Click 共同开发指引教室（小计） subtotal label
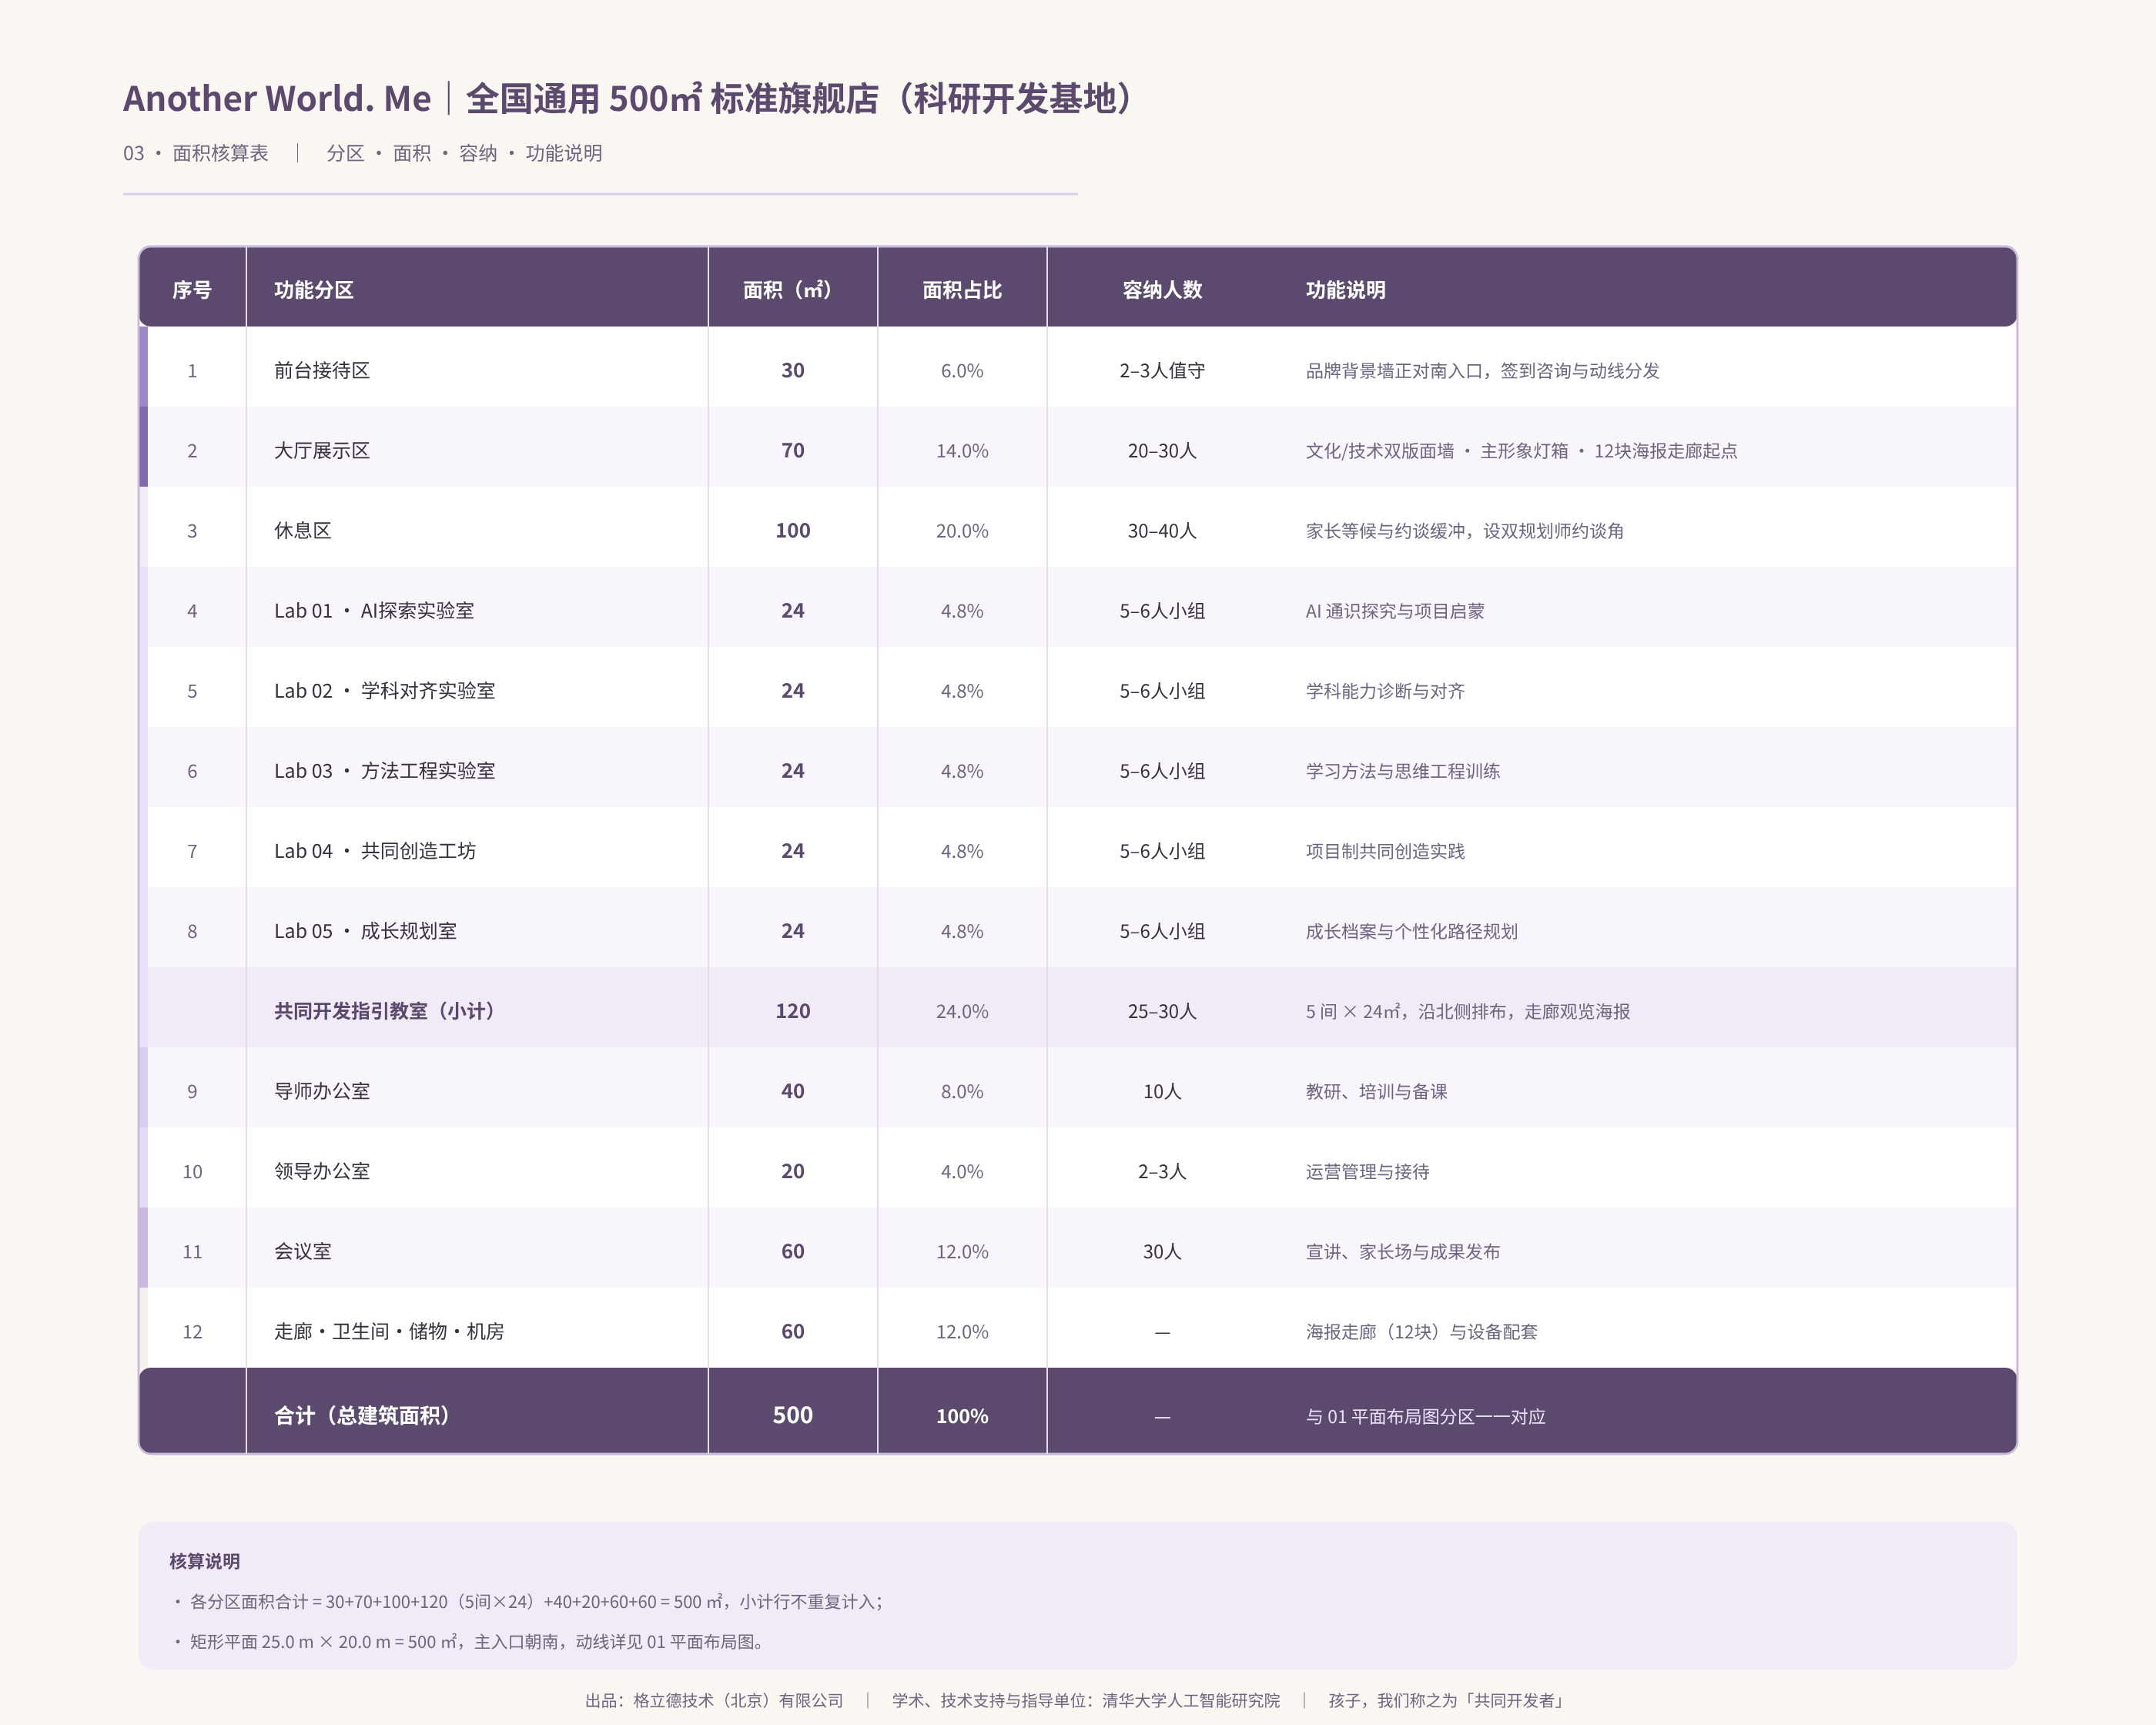The width and height of the screenshot is (2156, 1725). tap(385, 1010)
